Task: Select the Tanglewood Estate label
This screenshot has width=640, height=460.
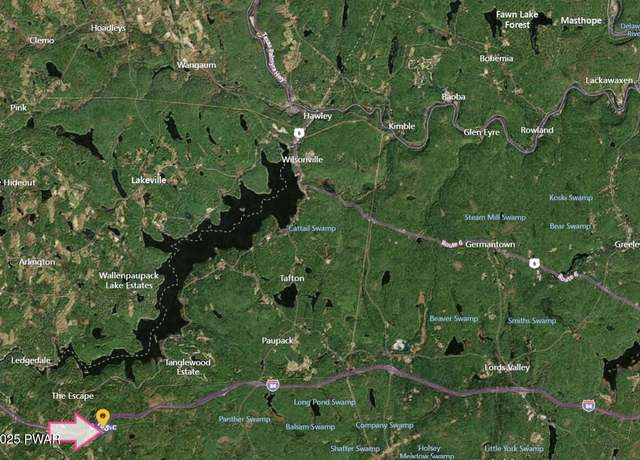Action: [x=188, y=367]
